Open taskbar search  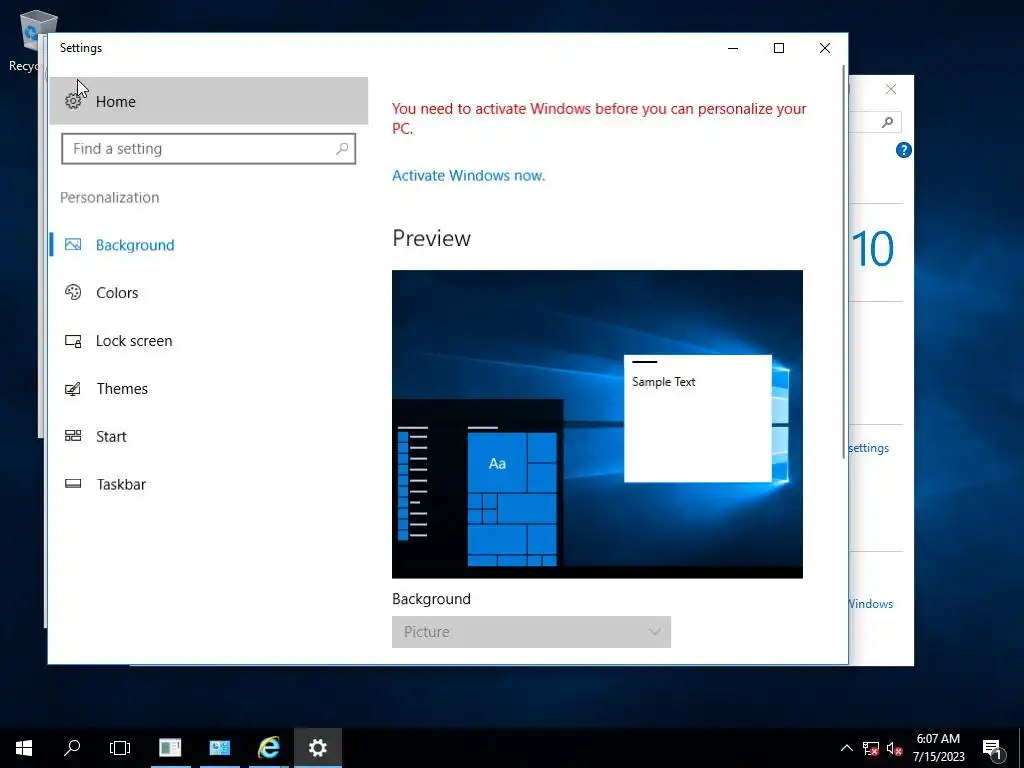point(72,748)
